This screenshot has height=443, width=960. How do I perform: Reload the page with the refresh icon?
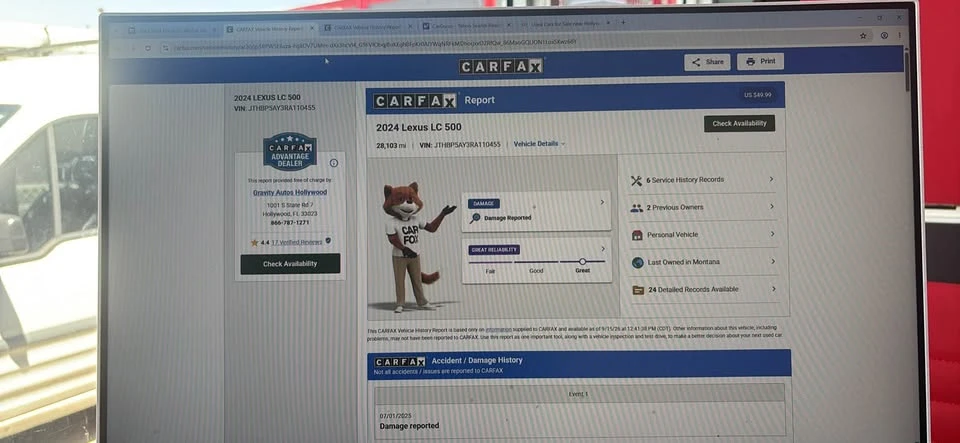[148, 48]
